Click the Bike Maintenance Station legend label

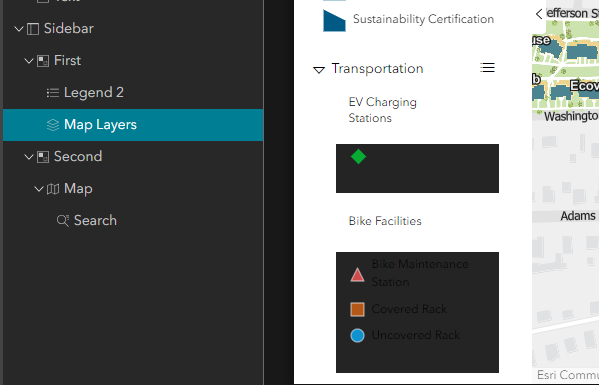pyautogui.click(x=420, y=273)
